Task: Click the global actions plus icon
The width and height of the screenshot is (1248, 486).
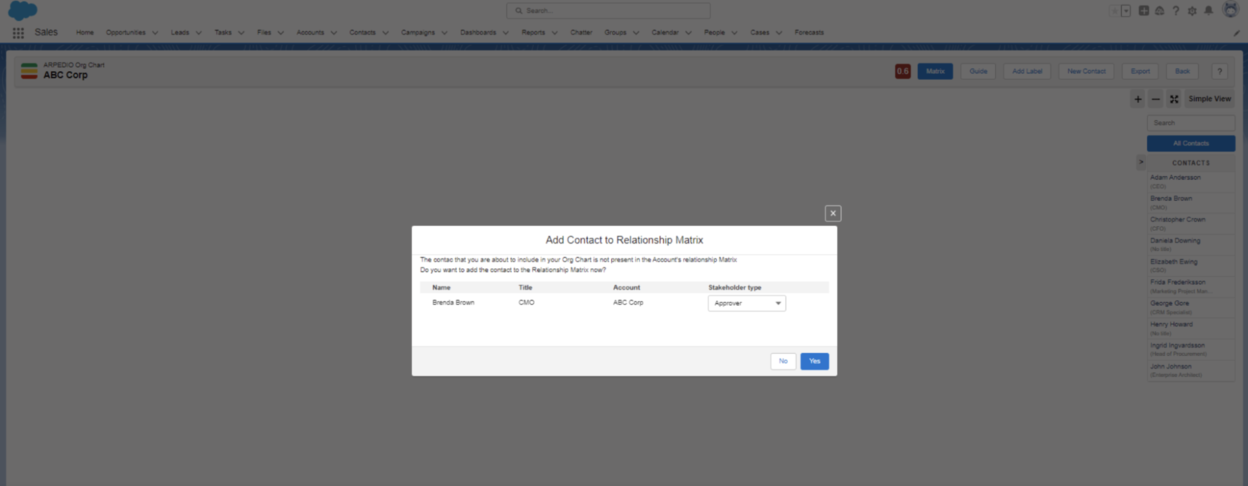Action: [x=1144, y=11]
